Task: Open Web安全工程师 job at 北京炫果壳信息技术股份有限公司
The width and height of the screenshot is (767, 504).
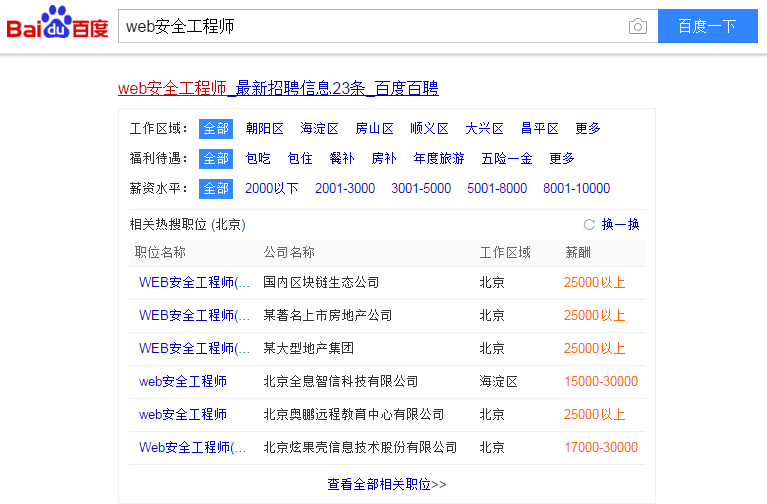Action: 192,447
